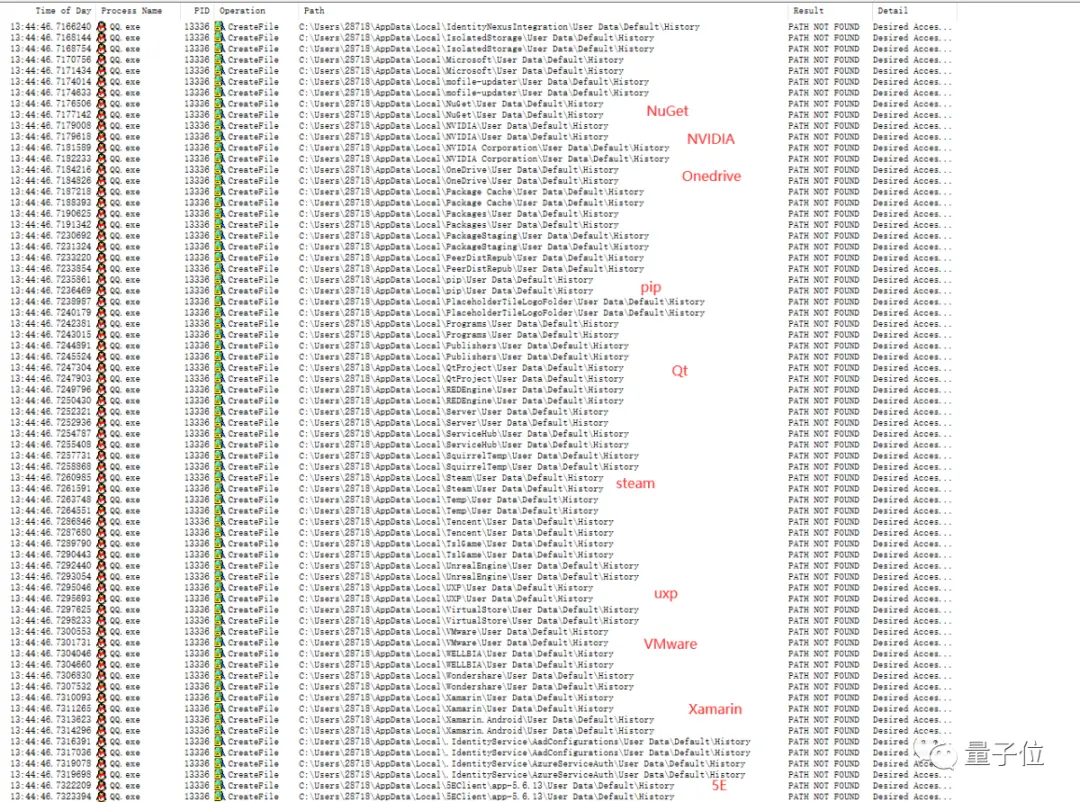
Task: Click CreateFile icon in first Xamarin.Android row
Action: pos(221,720)
